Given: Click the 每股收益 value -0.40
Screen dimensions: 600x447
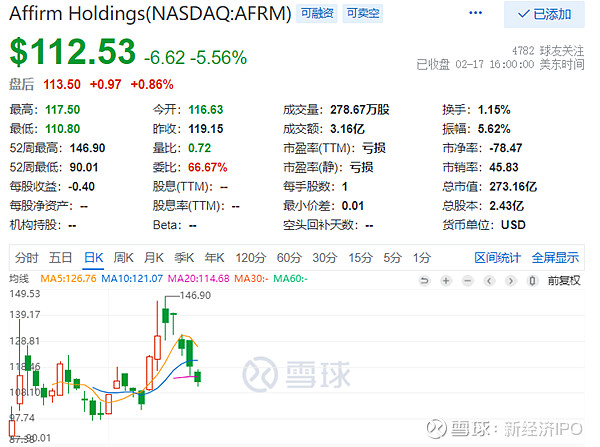Looking at the screenshot, I should click(82, 187).
